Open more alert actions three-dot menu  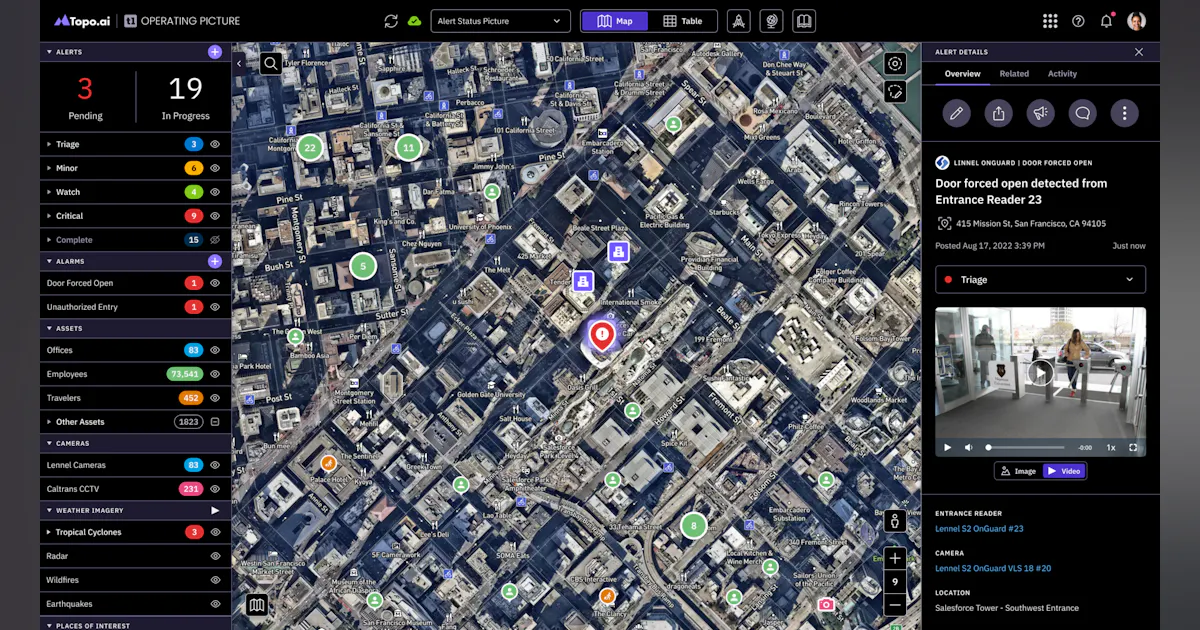click(1125, 113)
